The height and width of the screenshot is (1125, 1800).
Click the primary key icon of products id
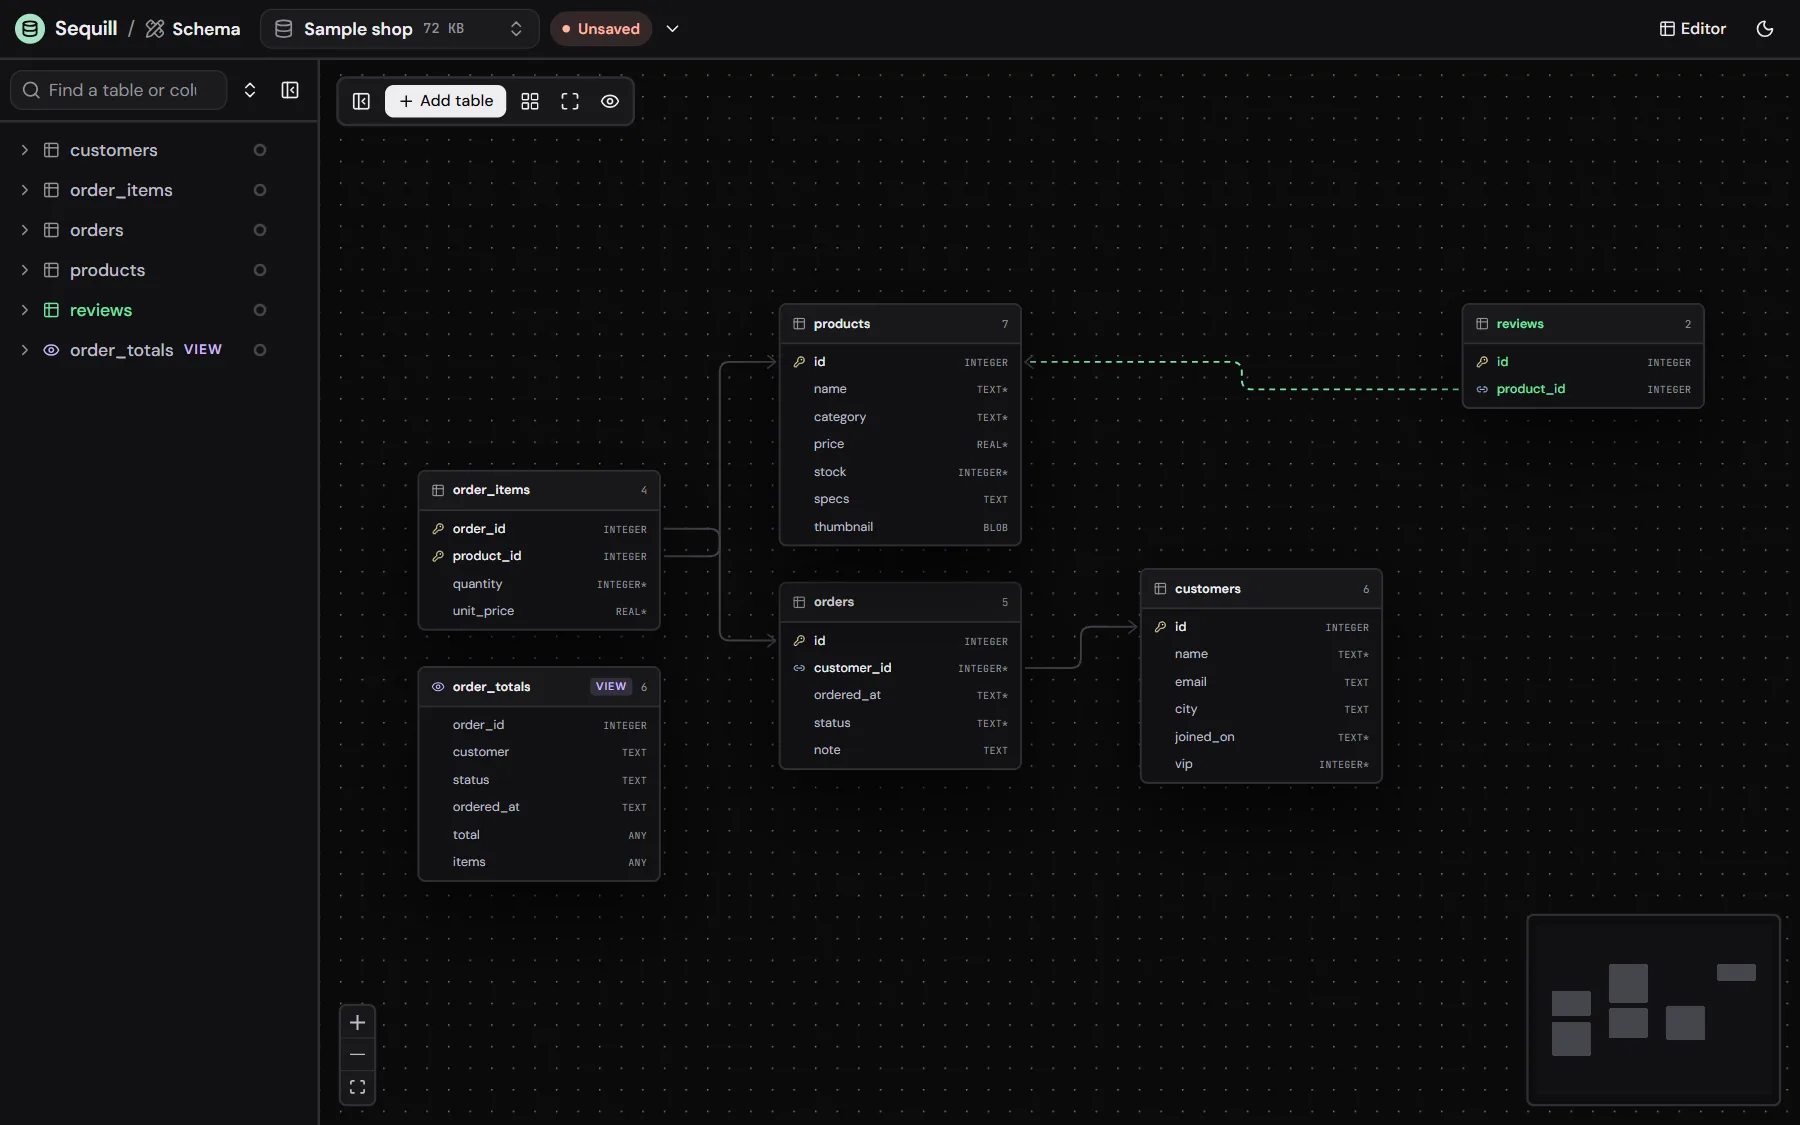click(x=799, y=362)
